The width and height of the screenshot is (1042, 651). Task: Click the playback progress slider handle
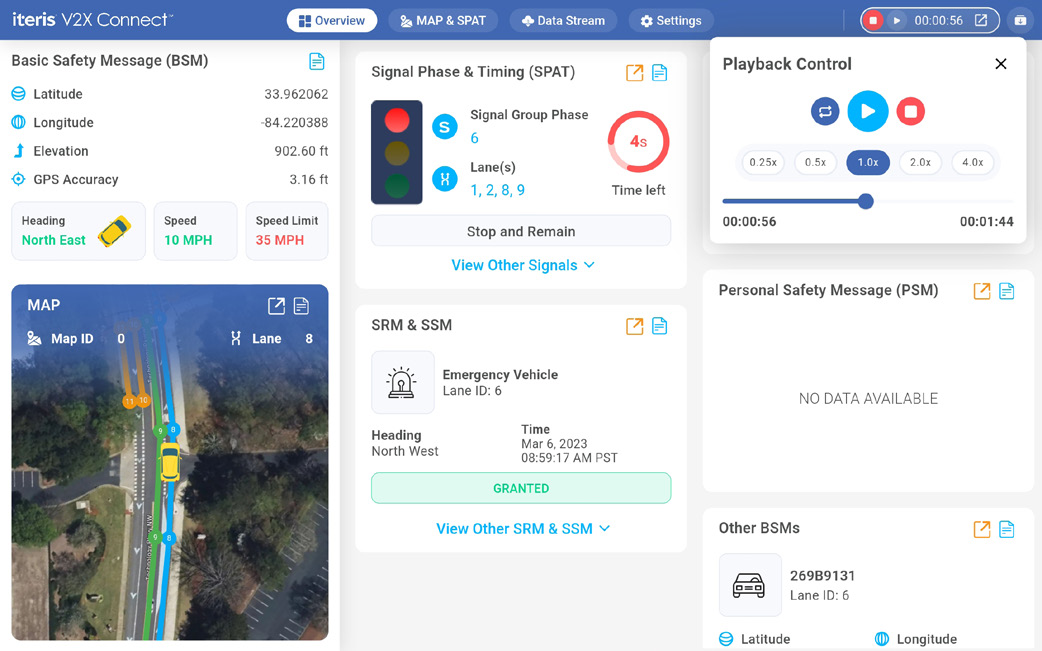(866, 201)
